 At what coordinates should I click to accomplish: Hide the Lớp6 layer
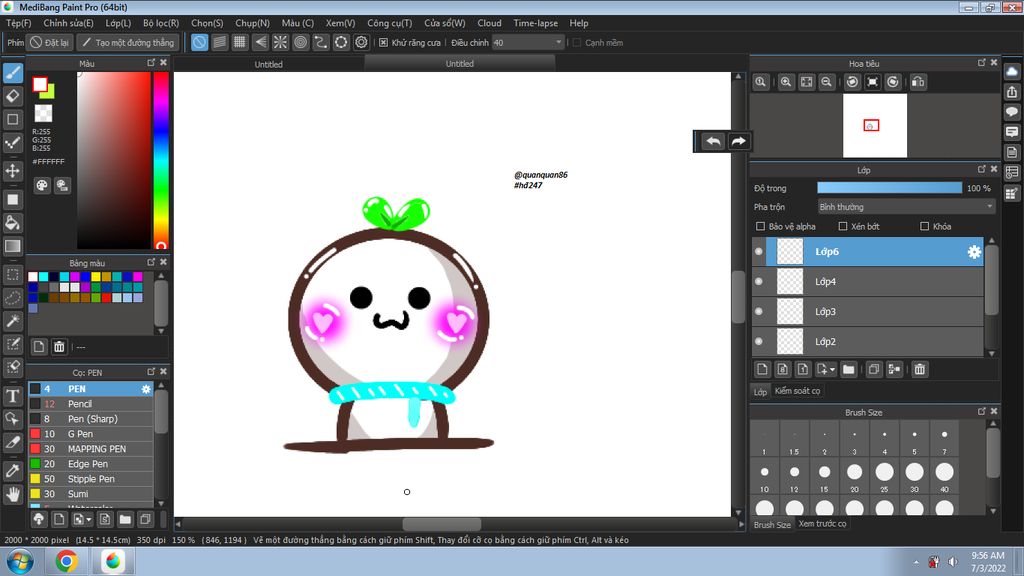[x=759, y=251]
